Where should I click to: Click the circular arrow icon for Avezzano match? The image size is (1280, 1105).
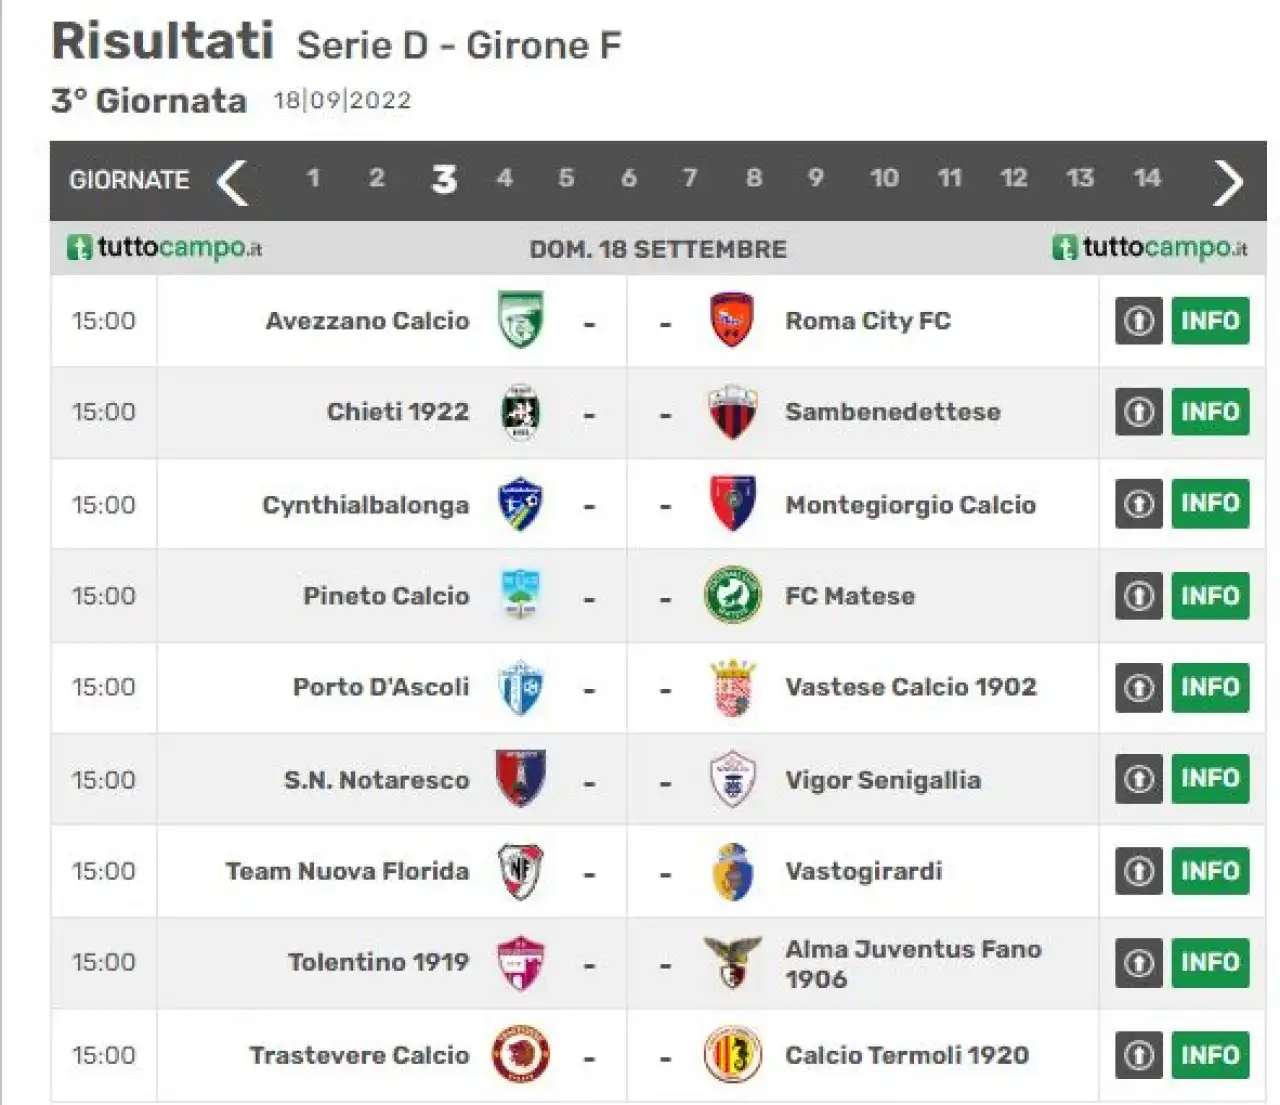click(1139, 321)
